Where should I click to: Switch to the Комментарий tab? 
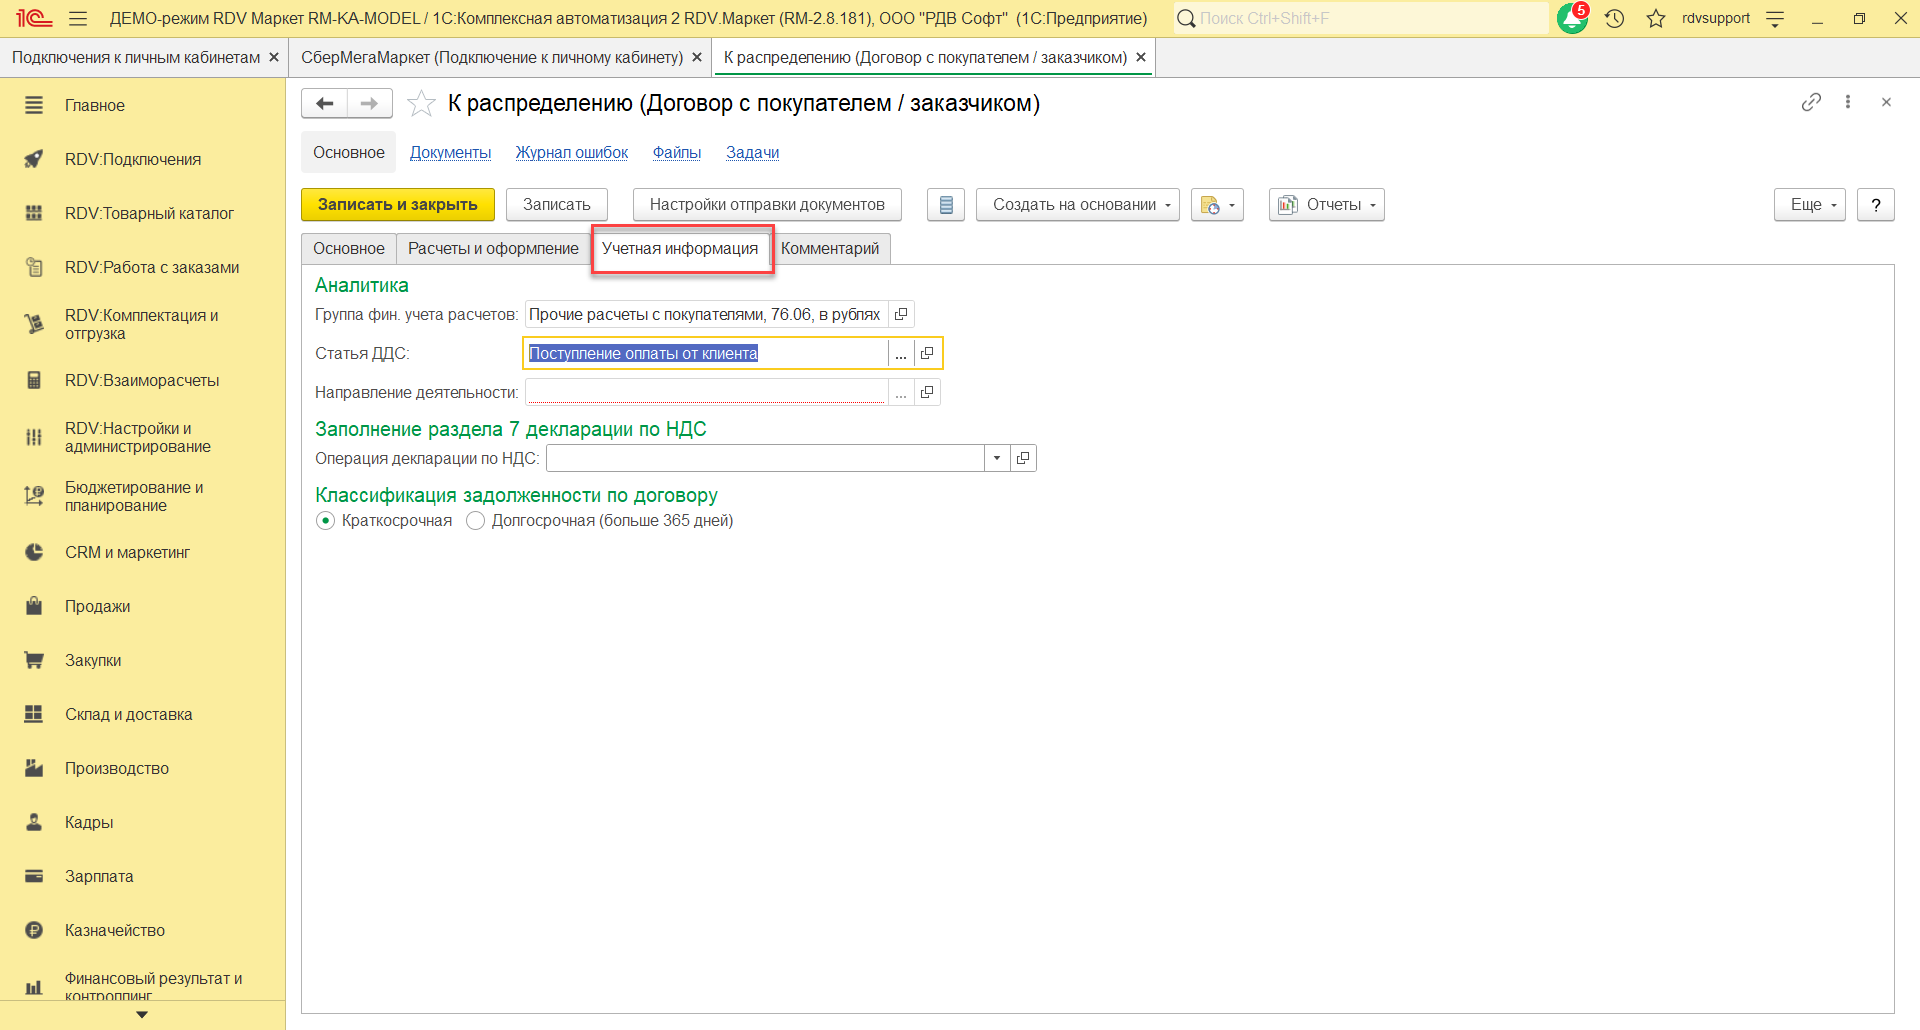[829, 248]
